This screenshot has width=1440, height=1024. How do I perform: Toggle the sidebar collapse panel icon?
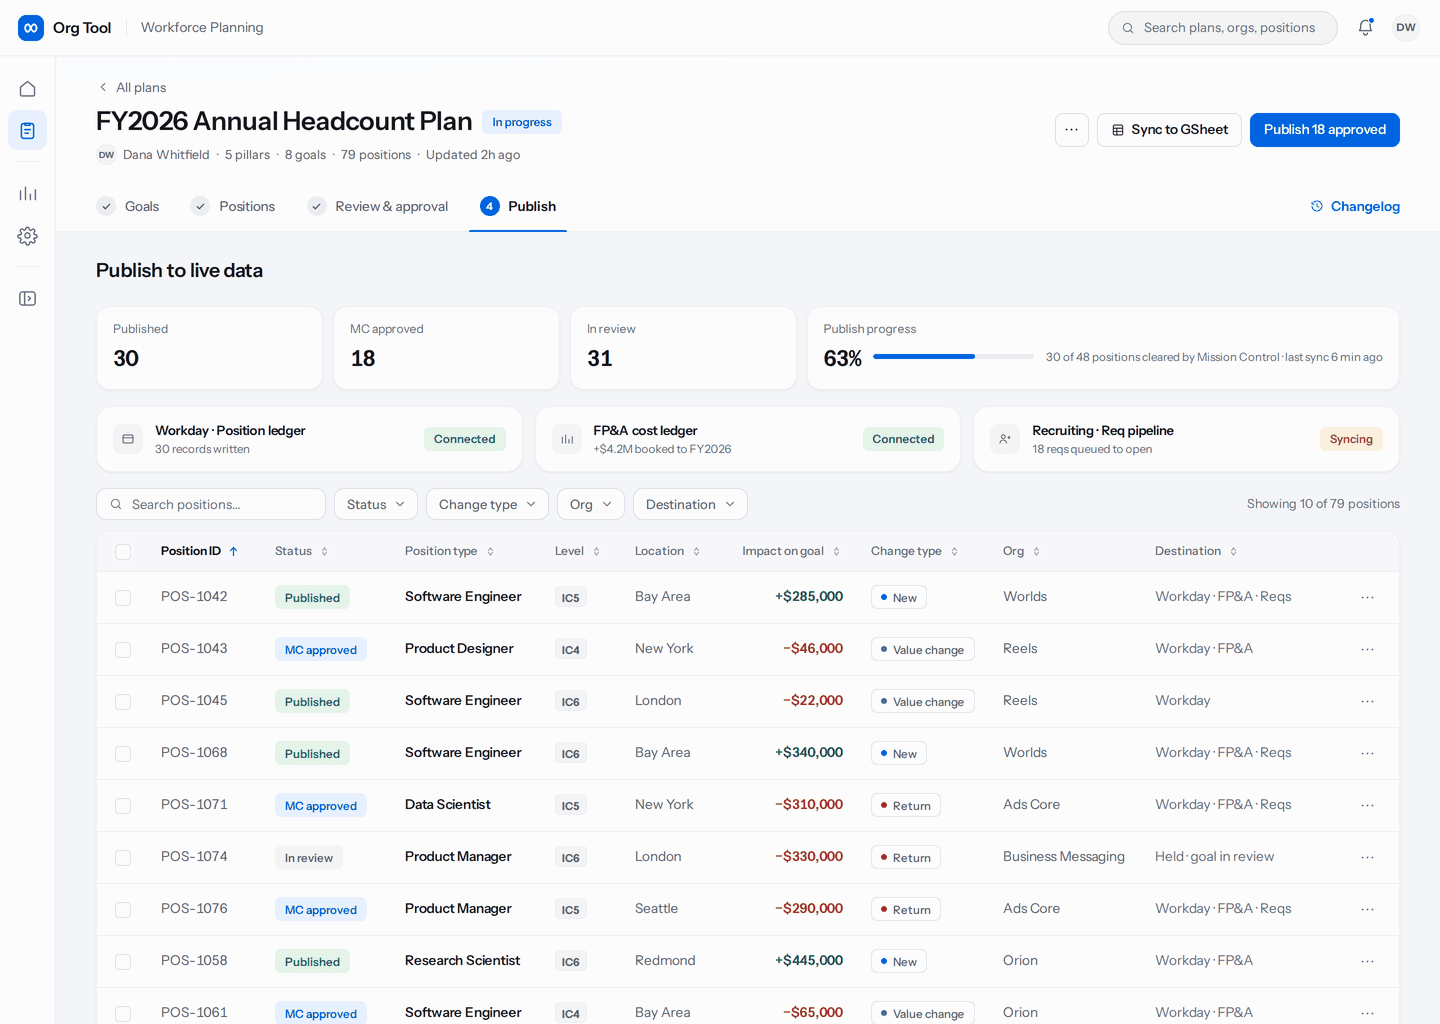[x=28, y=299]
